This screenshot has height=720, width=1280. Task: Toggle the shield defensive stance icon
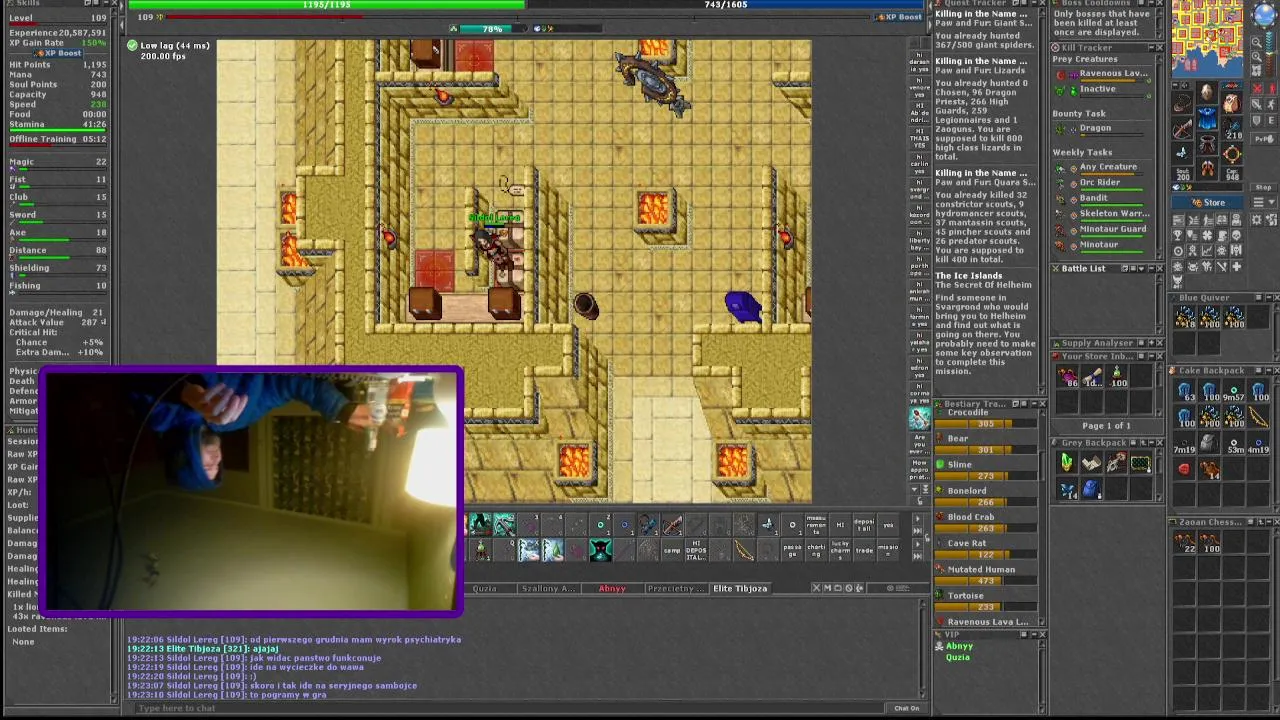(x=1257, y=120)
